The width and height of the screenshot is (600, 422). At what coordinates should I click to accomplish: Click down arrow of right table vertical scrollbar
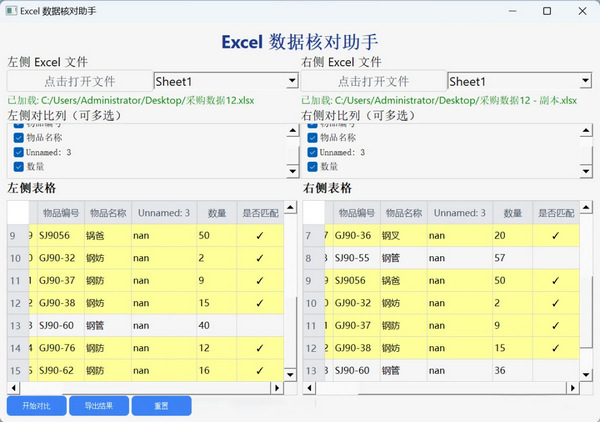[x=586, y=375]
